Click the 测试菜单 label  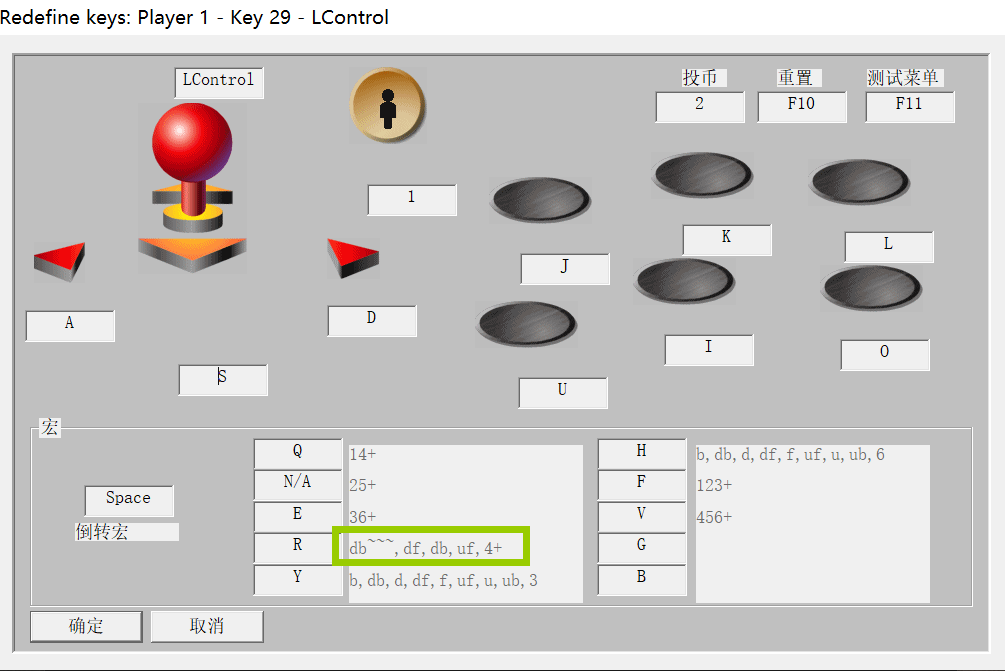pyautogui.click(x=903, y=78)
